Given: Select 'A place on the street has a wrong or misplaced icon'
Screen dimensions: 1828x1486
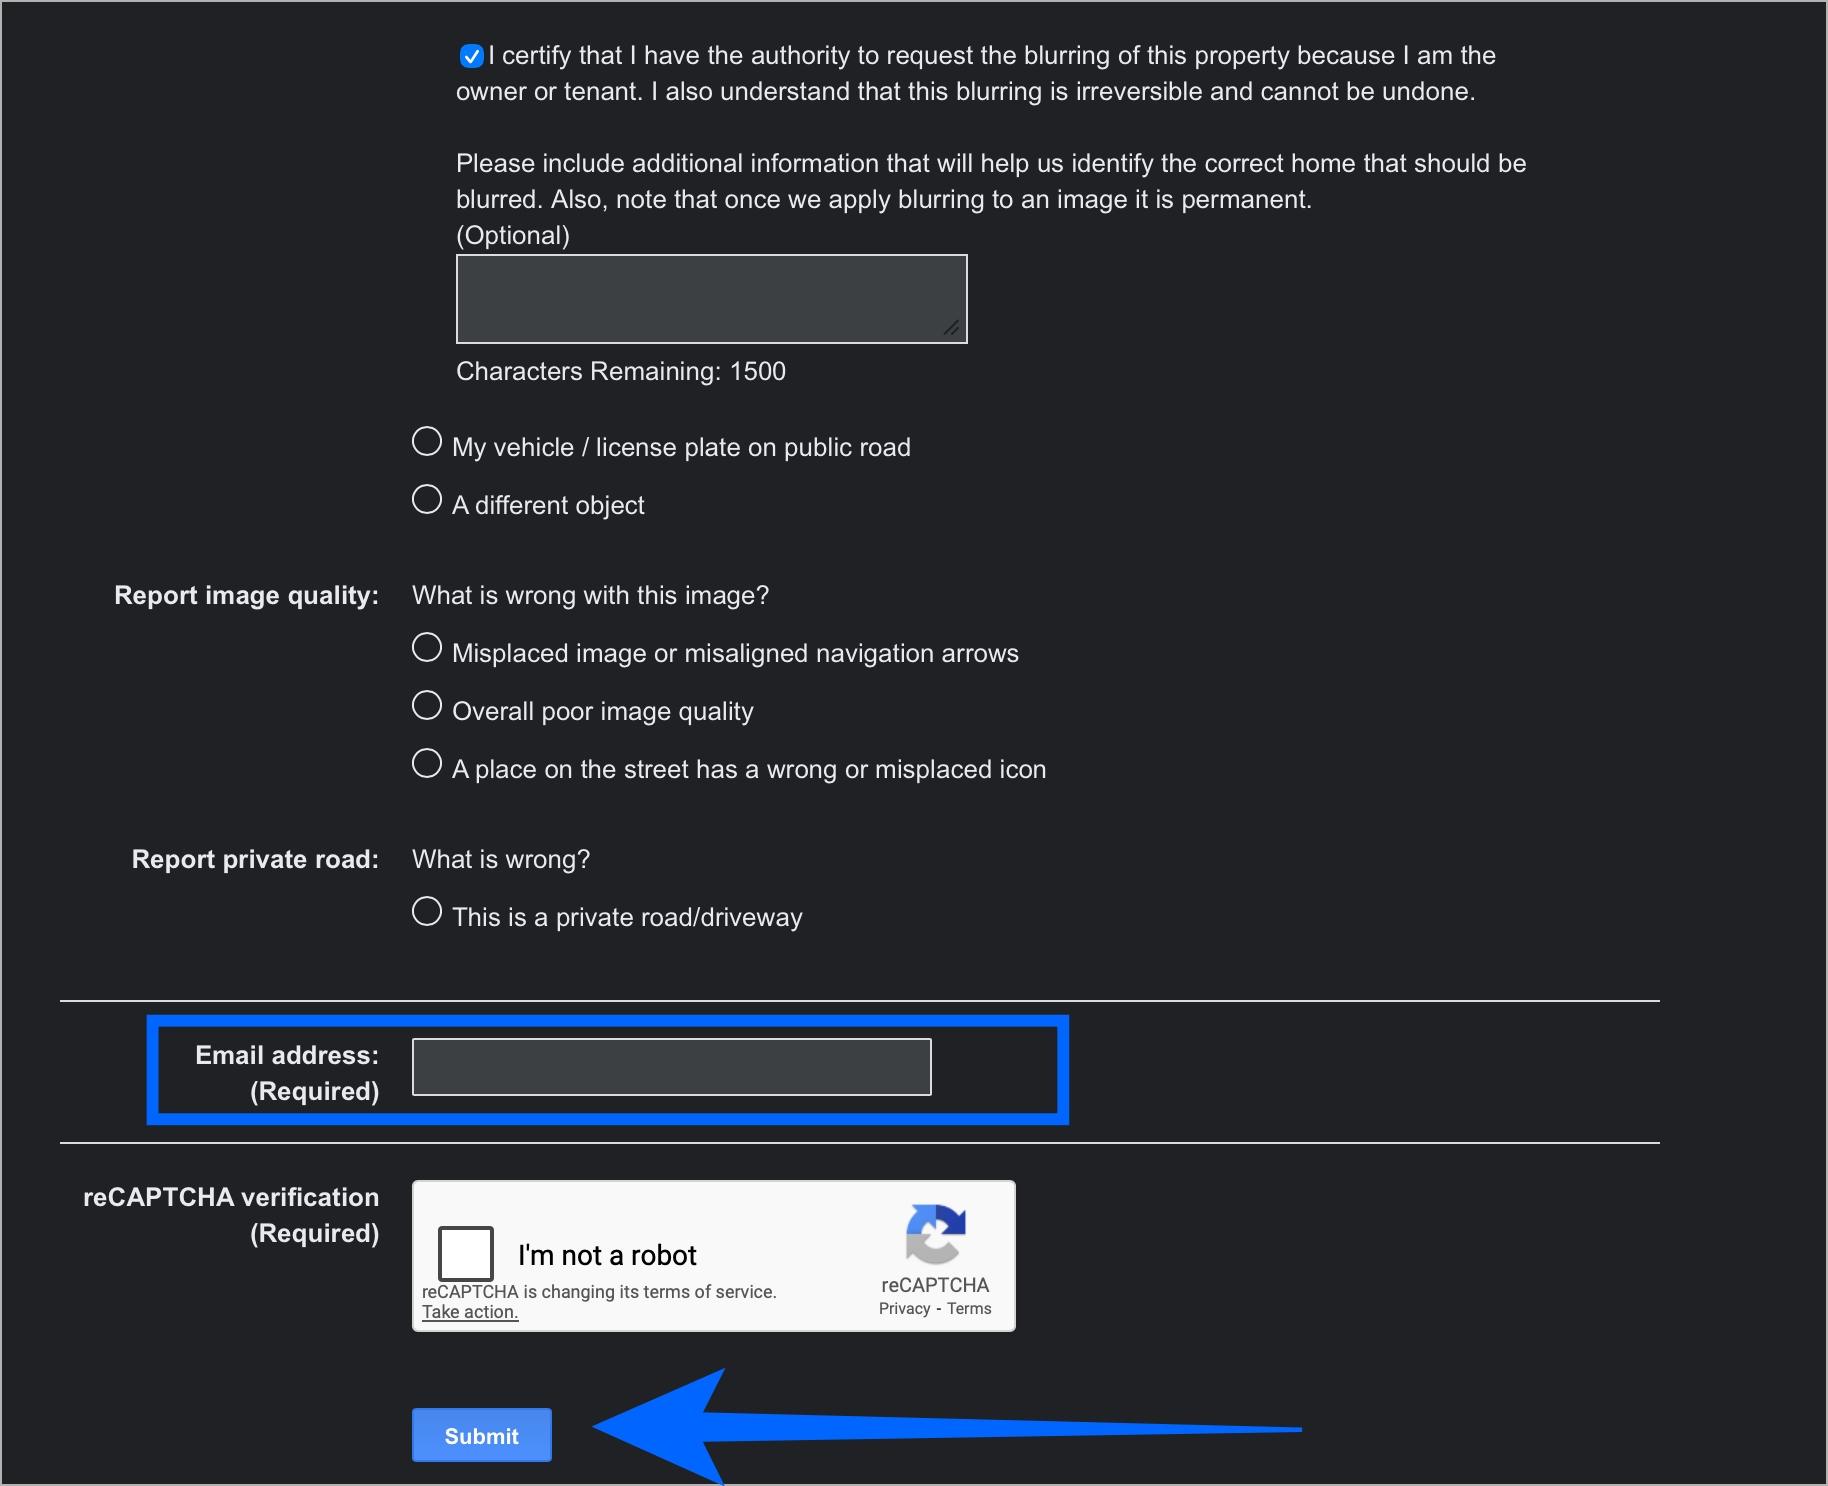Looking at the screenshot, I should 427,764.
